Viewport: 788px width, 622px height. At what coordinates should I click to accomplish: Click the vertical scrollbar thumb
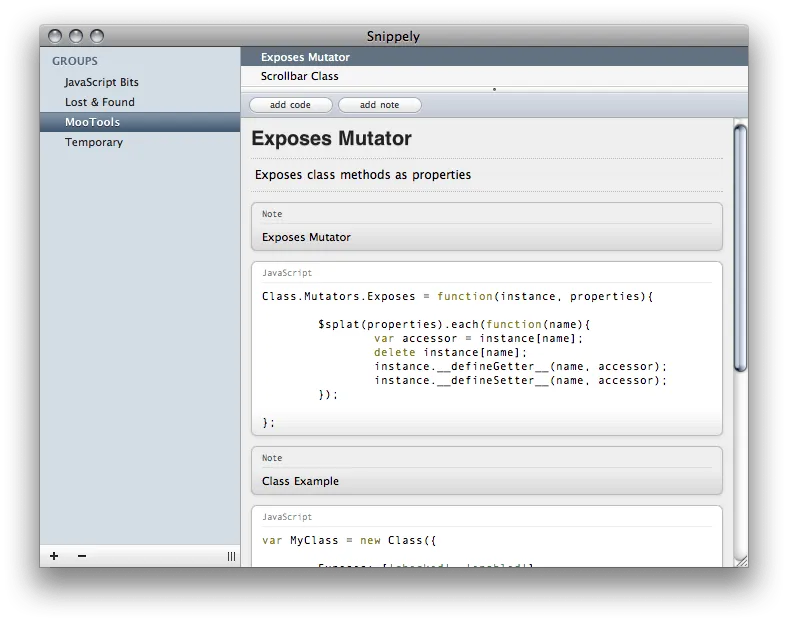(x=740, y=248)
